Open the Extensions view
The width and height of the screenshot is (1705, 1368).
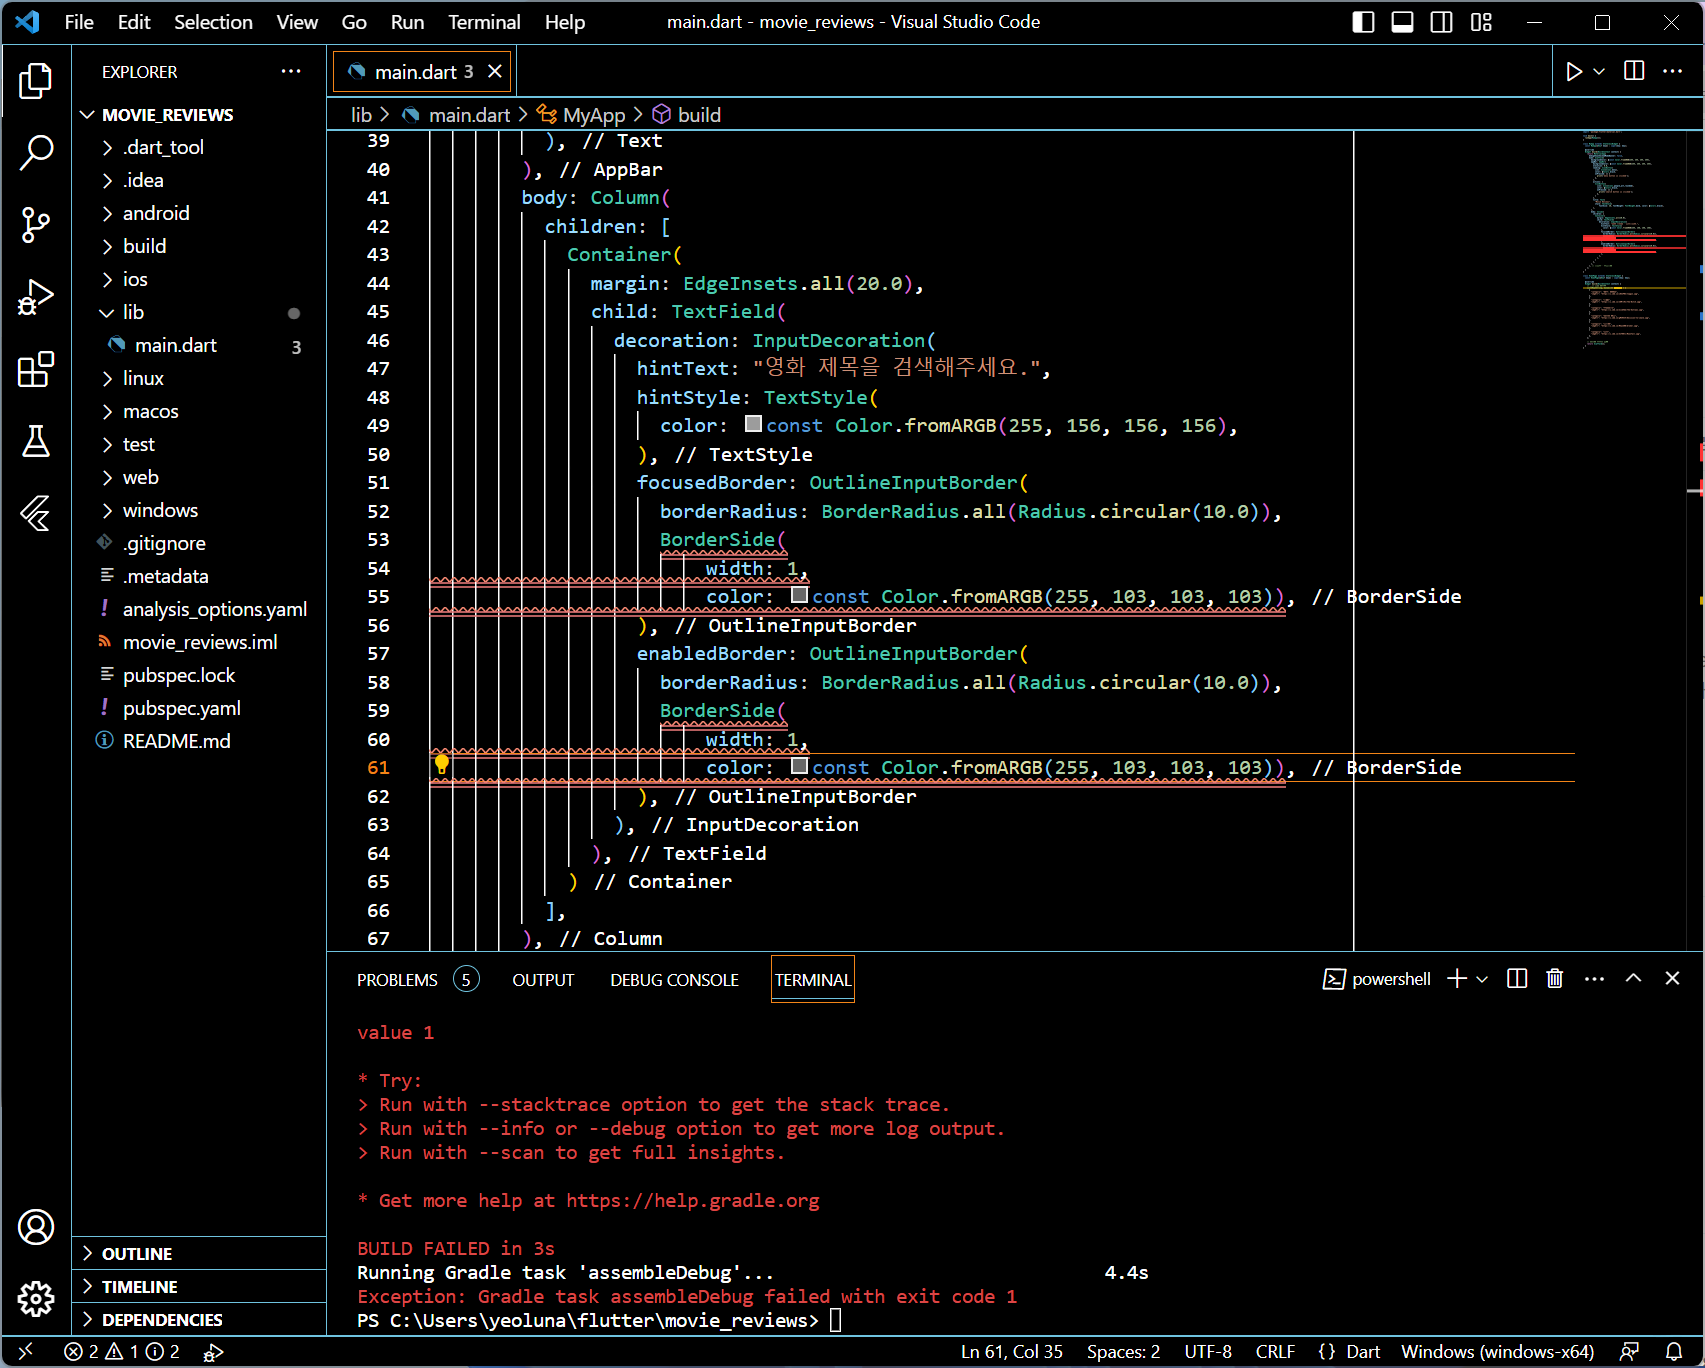pyautogui.click(x=36, y=369)
